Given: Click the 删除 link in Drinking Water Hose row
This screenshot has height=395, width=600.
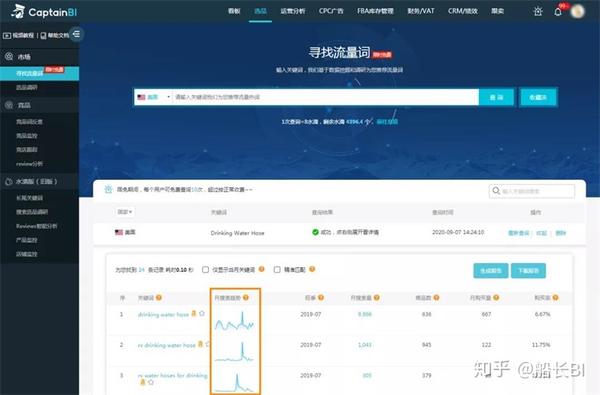Looking at the screenshot, I should (x=561, y=233).
